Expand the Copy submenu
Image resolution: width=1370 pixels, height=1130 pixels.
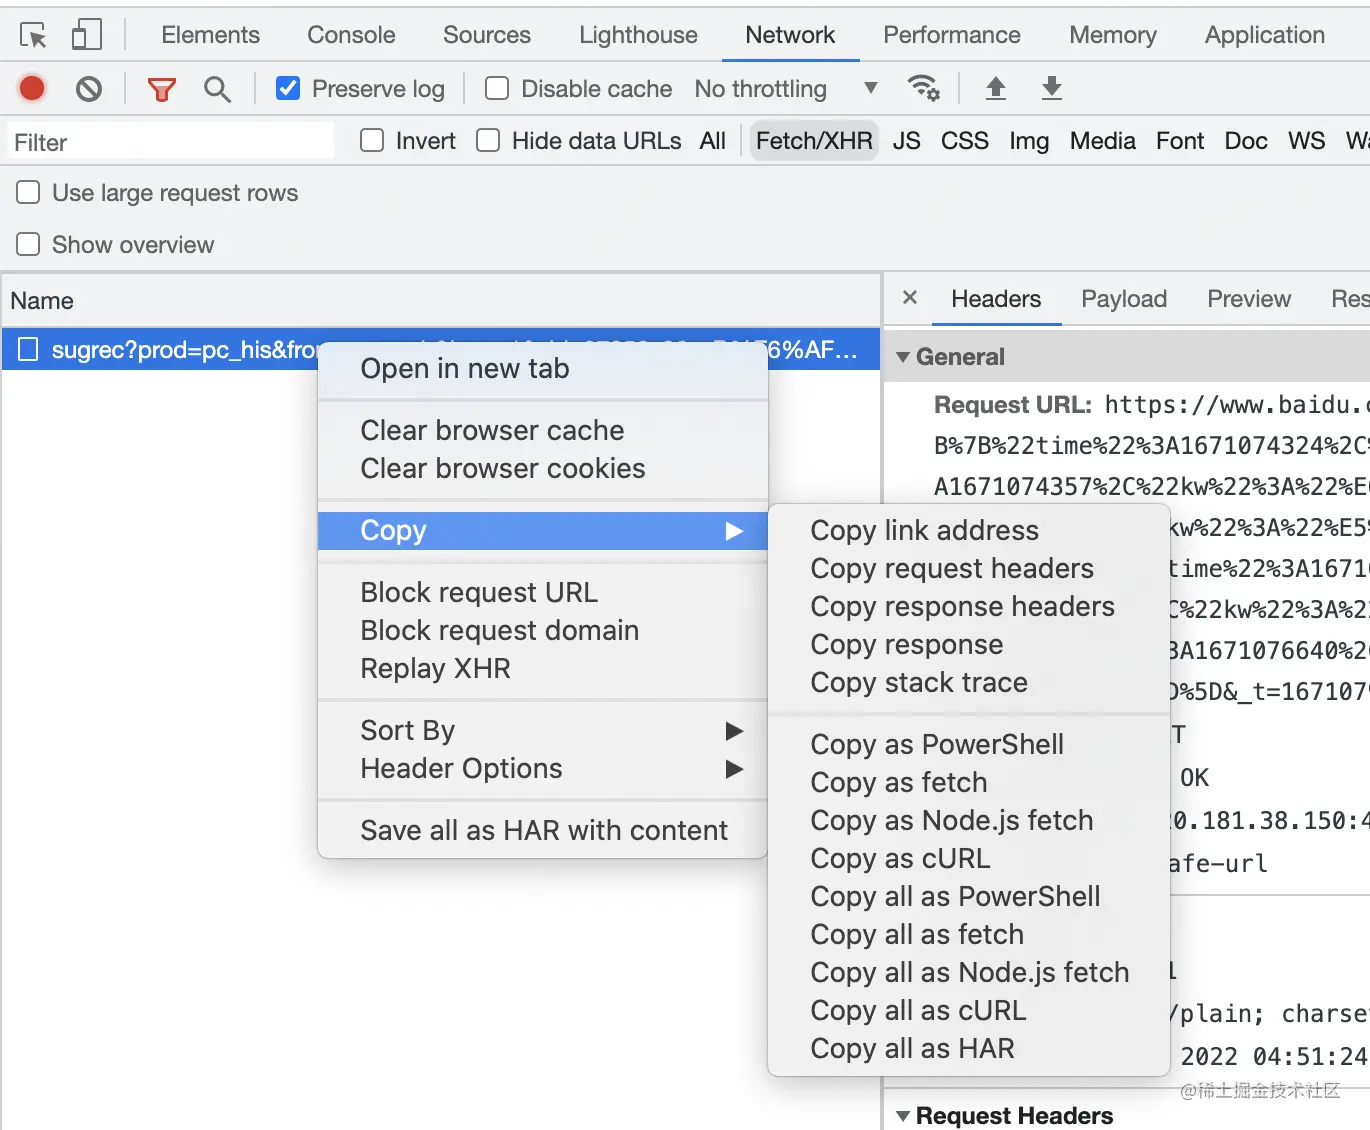pos(542,531)
